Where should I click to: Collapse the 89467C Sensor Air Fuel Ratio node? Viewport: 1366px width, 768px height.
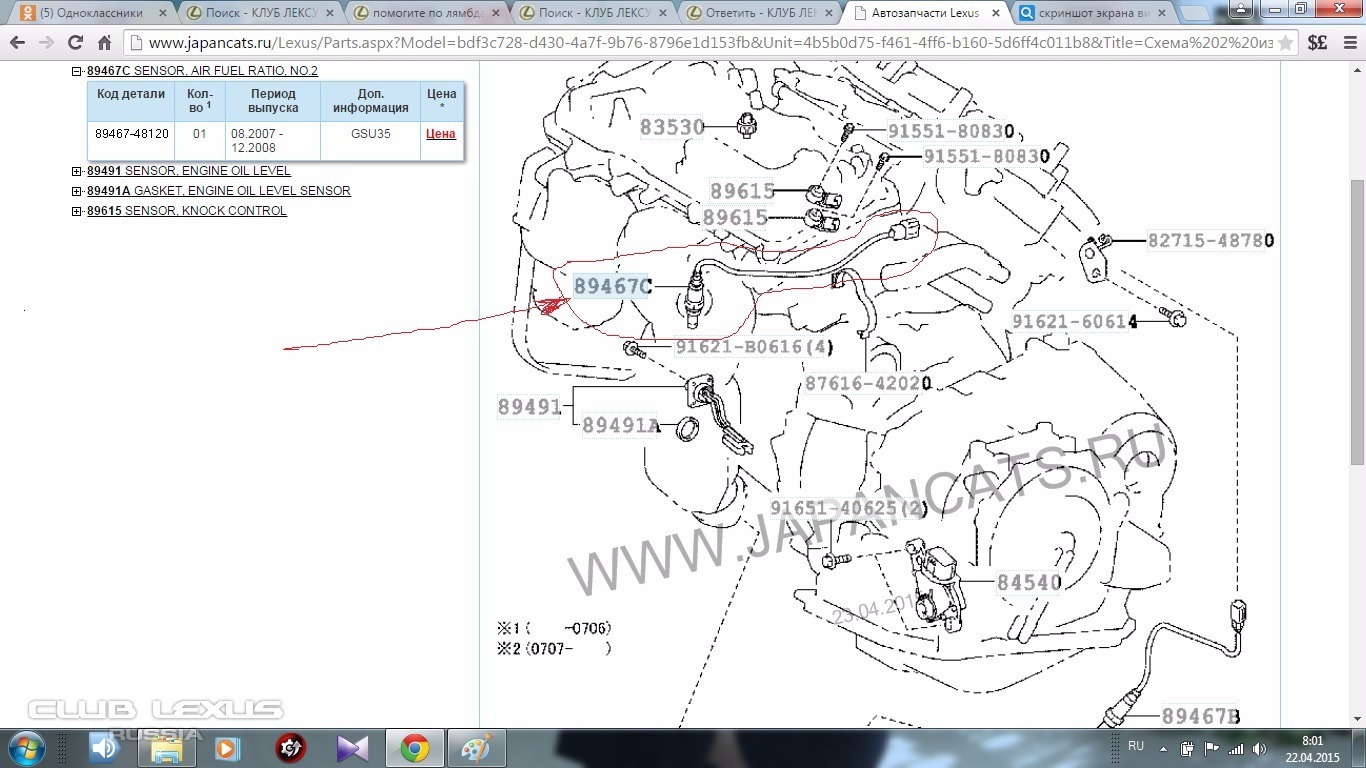tap(77, 71)
